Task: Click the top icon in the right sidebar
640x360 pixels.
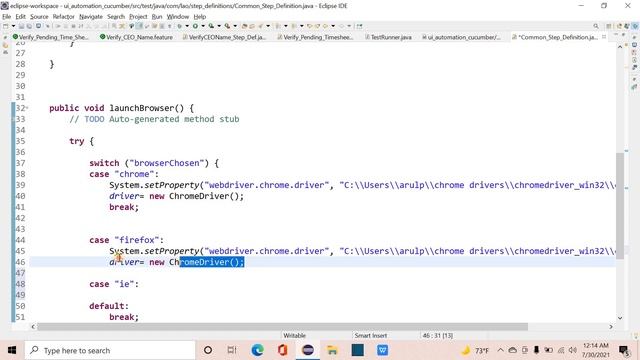Action: click(x=635, y=37)
